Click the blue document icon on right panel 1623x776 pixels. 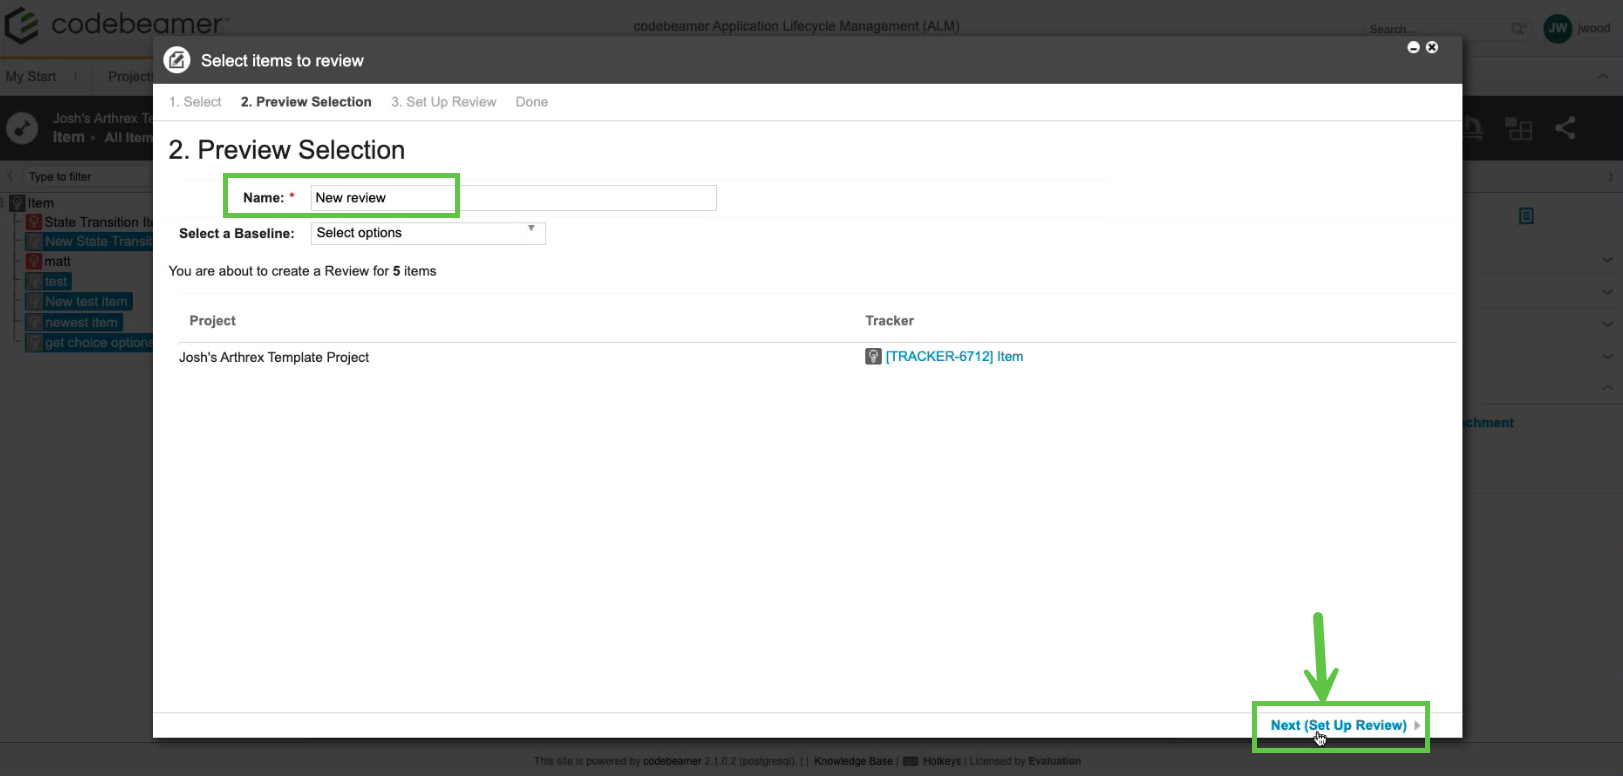coord(1526,216)
